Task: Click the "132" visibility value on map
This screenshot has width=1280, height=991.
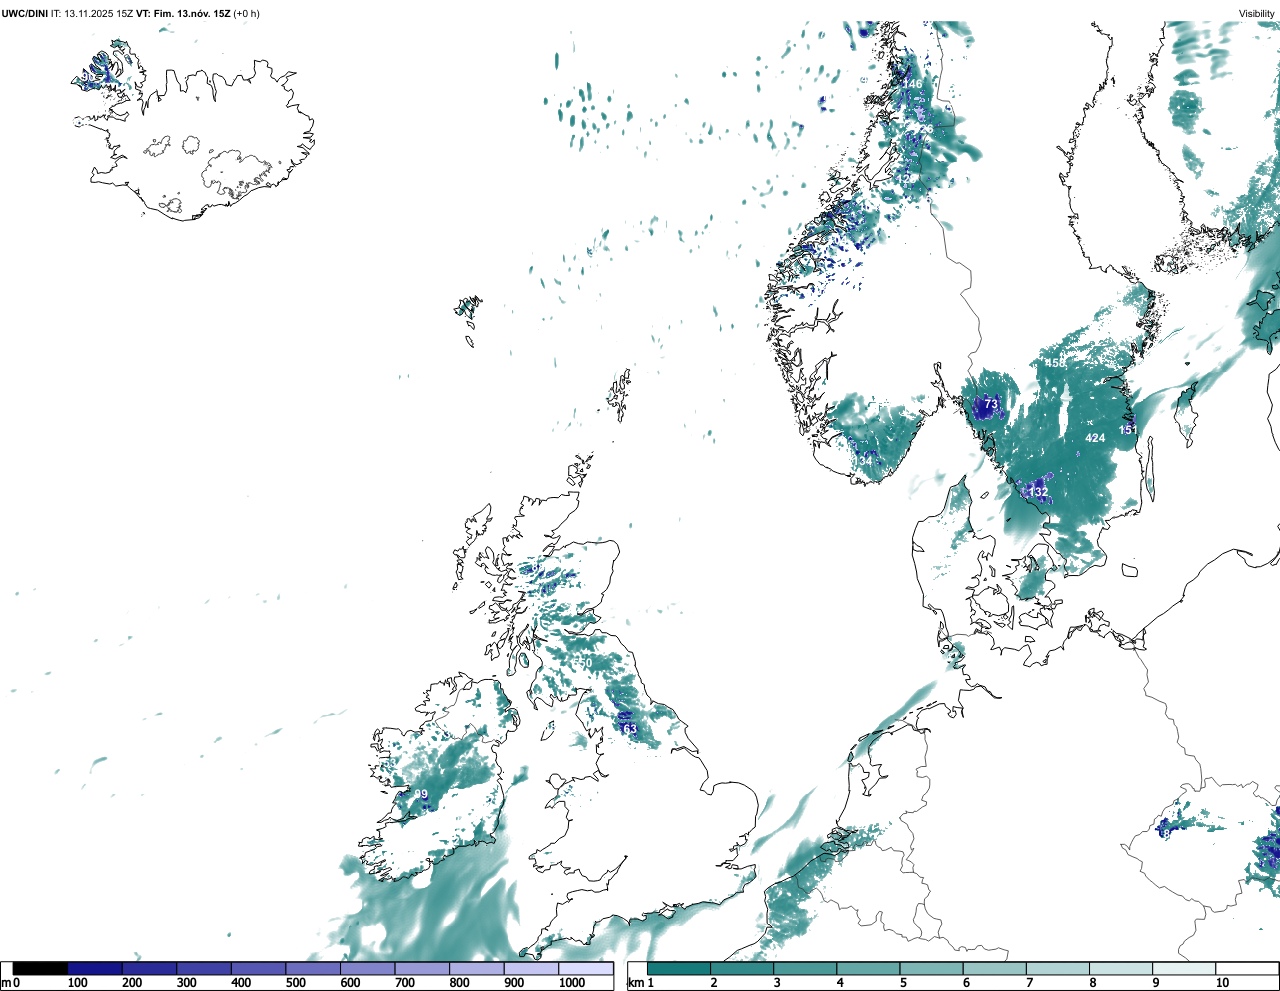Action: [x=1039, y=492]
